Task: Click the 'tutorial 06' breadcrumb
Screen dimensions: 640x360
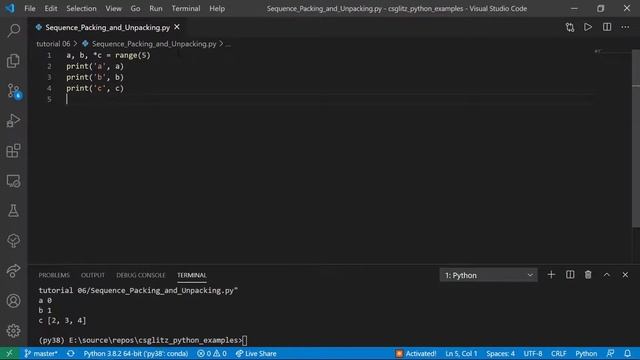Action: tap(53, 44)
